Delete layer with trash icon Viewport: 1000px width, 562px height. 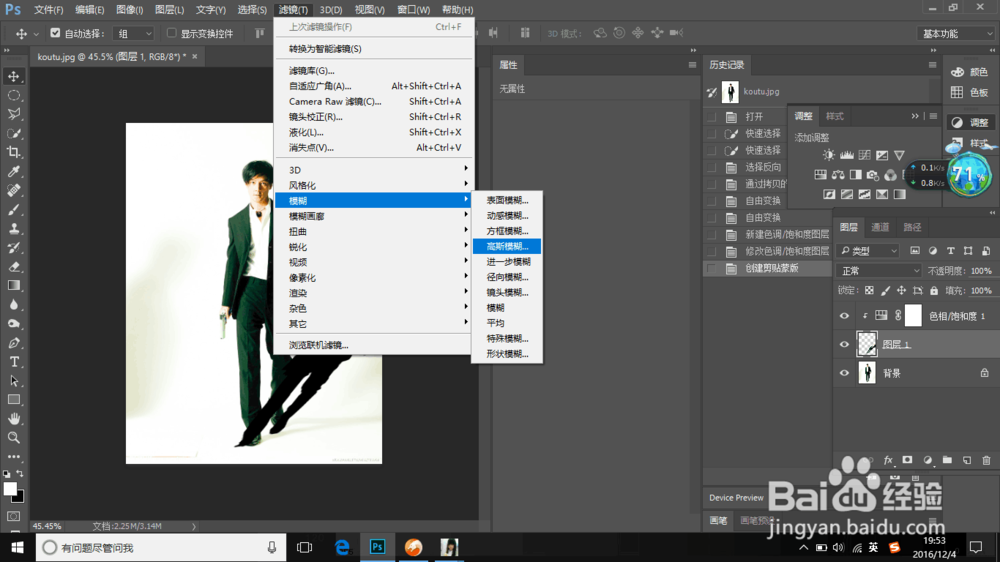coord(987,460)
